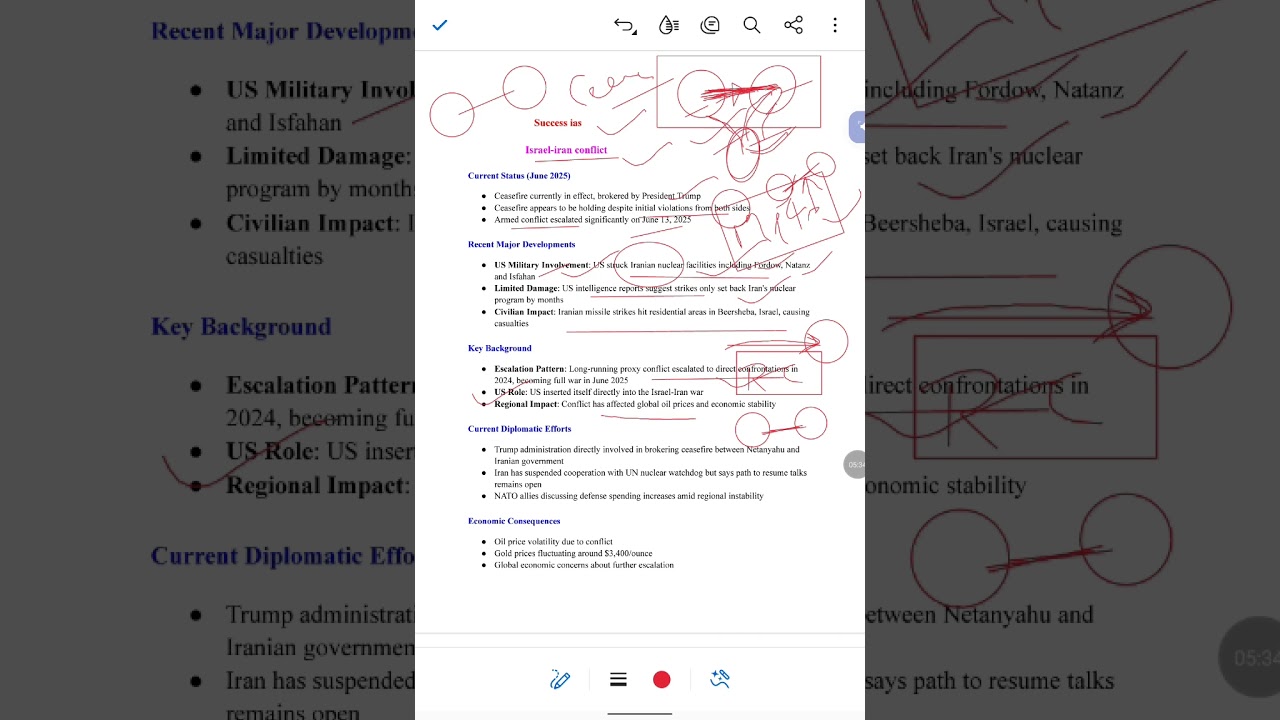Select the ink eraser sparkle tool

[720, 680]
